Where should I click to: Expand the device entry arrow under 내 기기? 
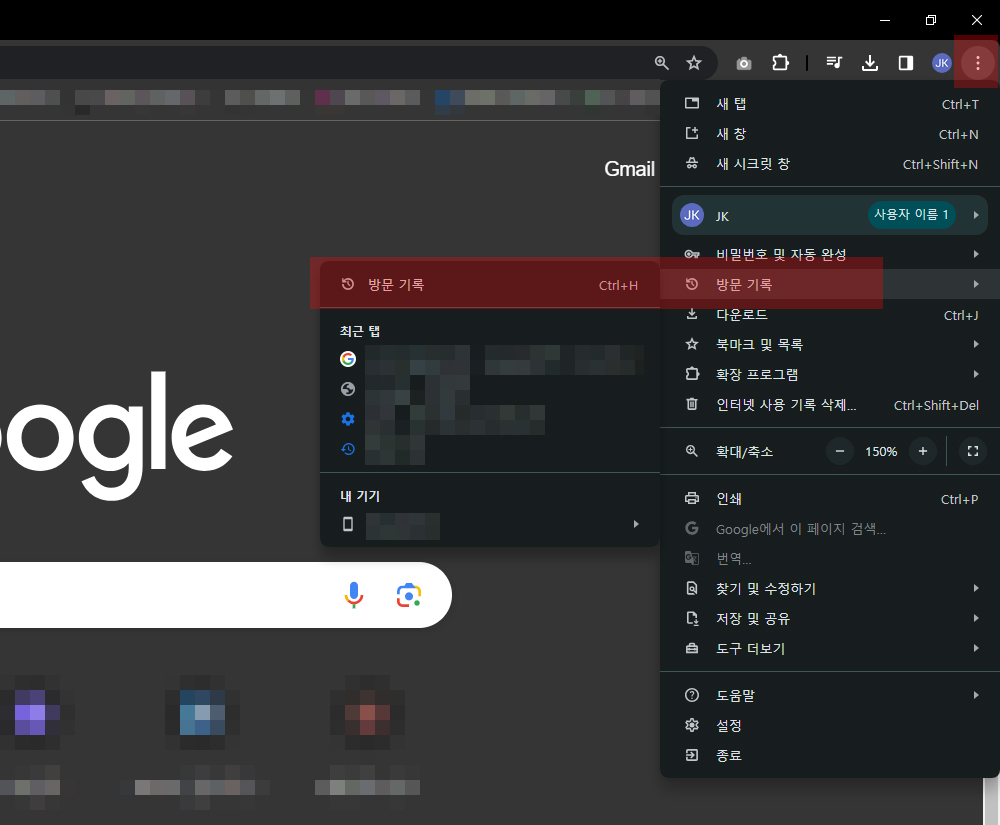[x=636, y=524]
